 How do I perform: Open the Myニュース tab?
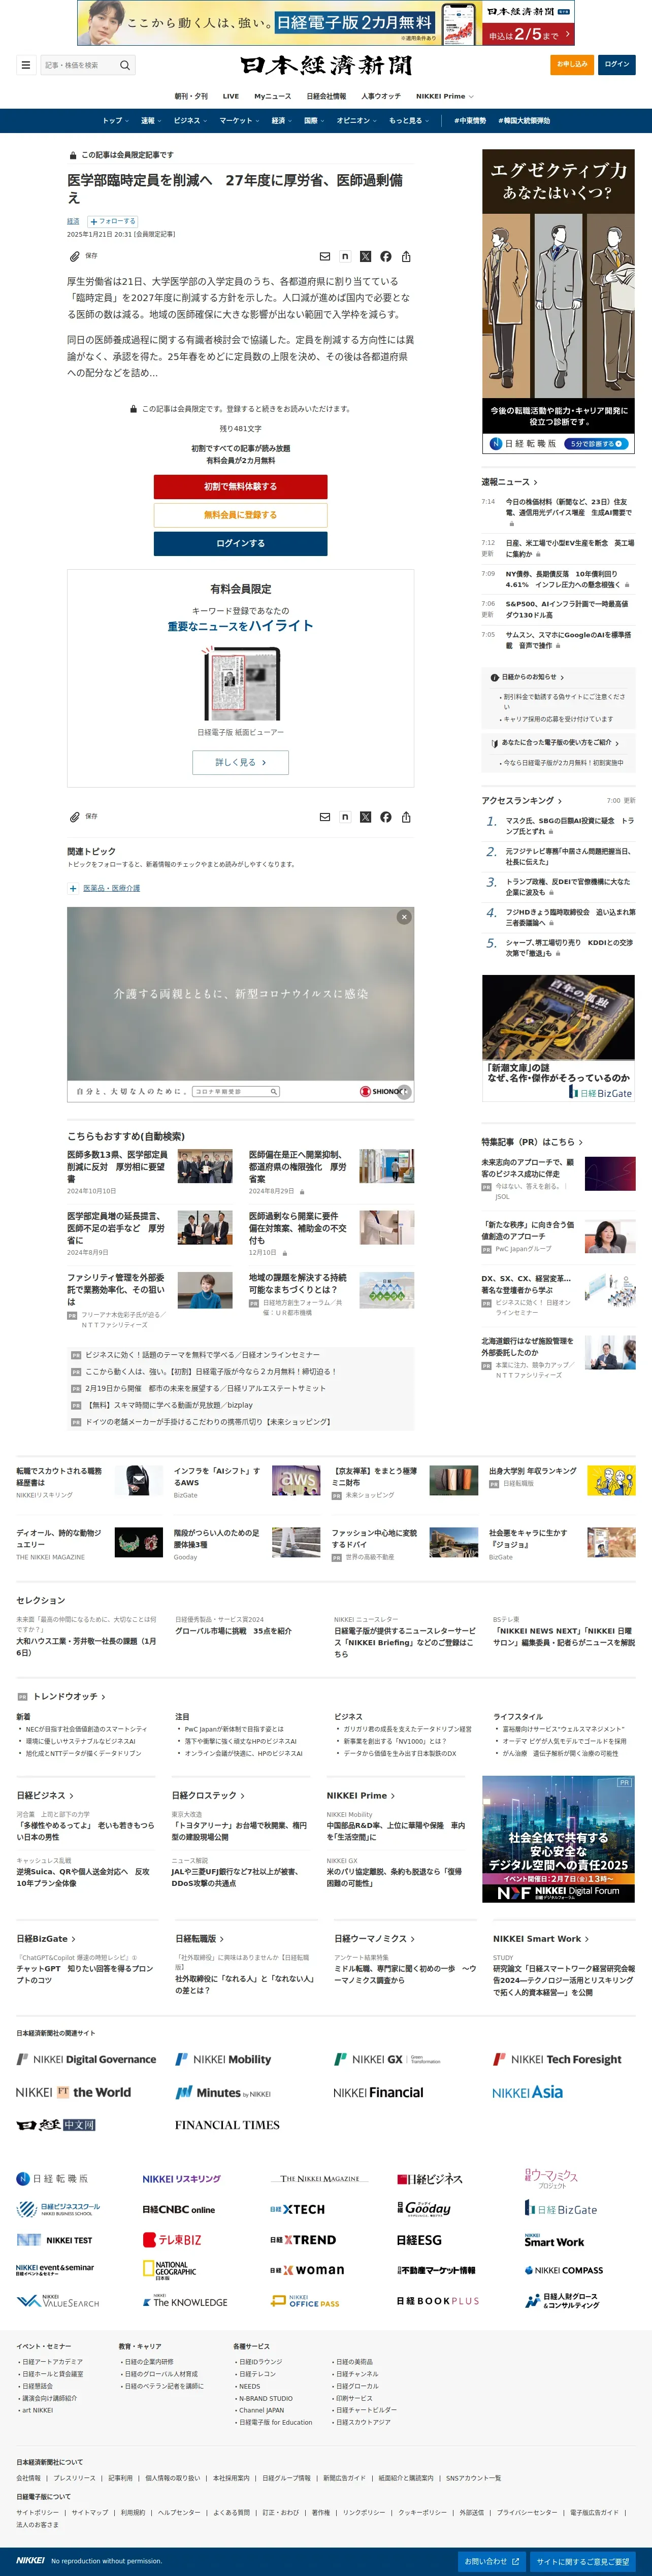(x=272, y=96)
